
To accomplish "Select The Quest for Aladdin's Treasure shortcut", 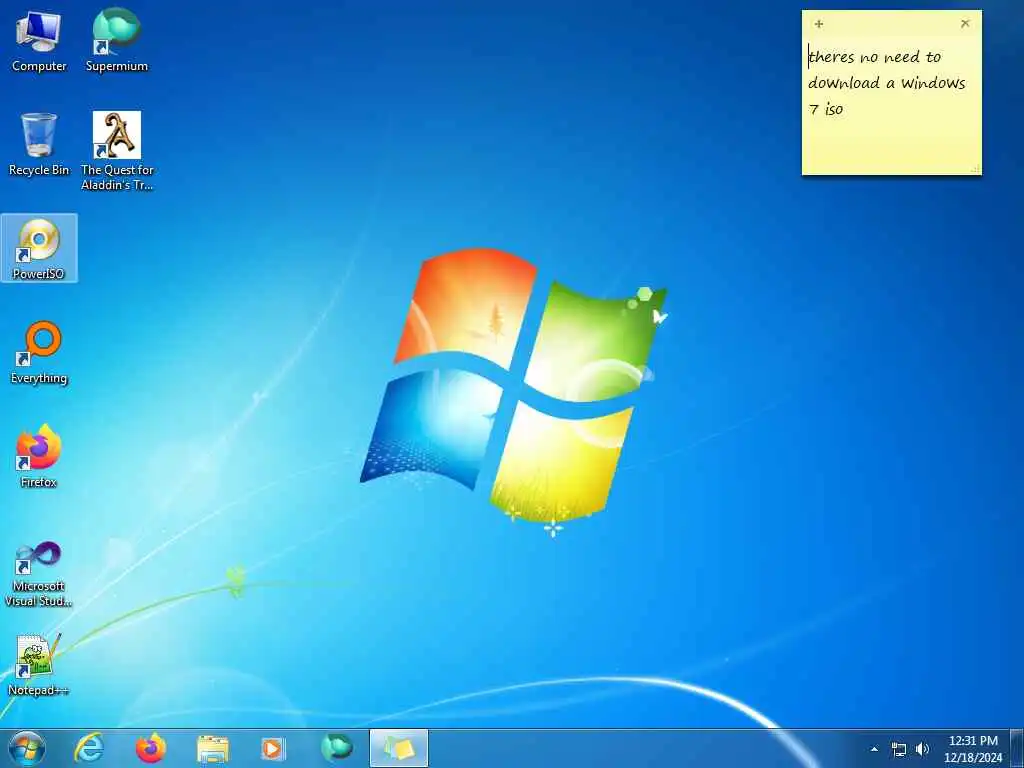I will pos(117,152).
